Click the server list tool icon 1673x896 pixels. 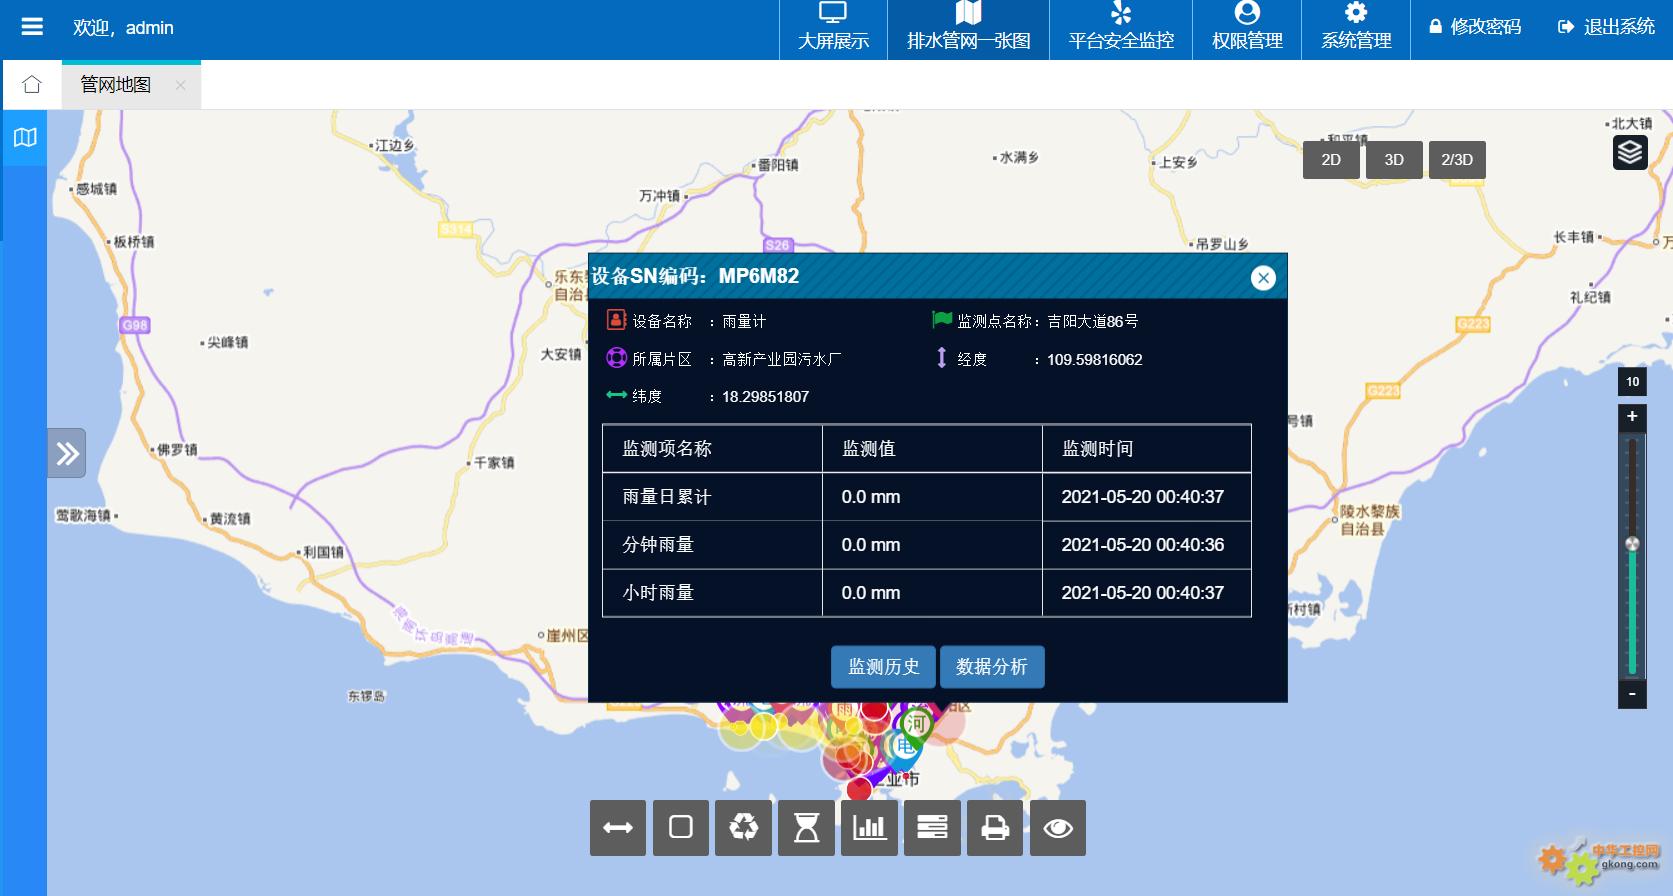pyautogui.click(x=932, y=828)
